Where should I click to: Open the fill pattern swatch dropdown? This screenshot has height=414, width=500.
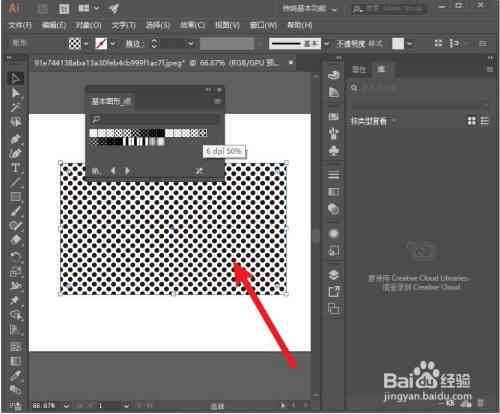[86, 44]
